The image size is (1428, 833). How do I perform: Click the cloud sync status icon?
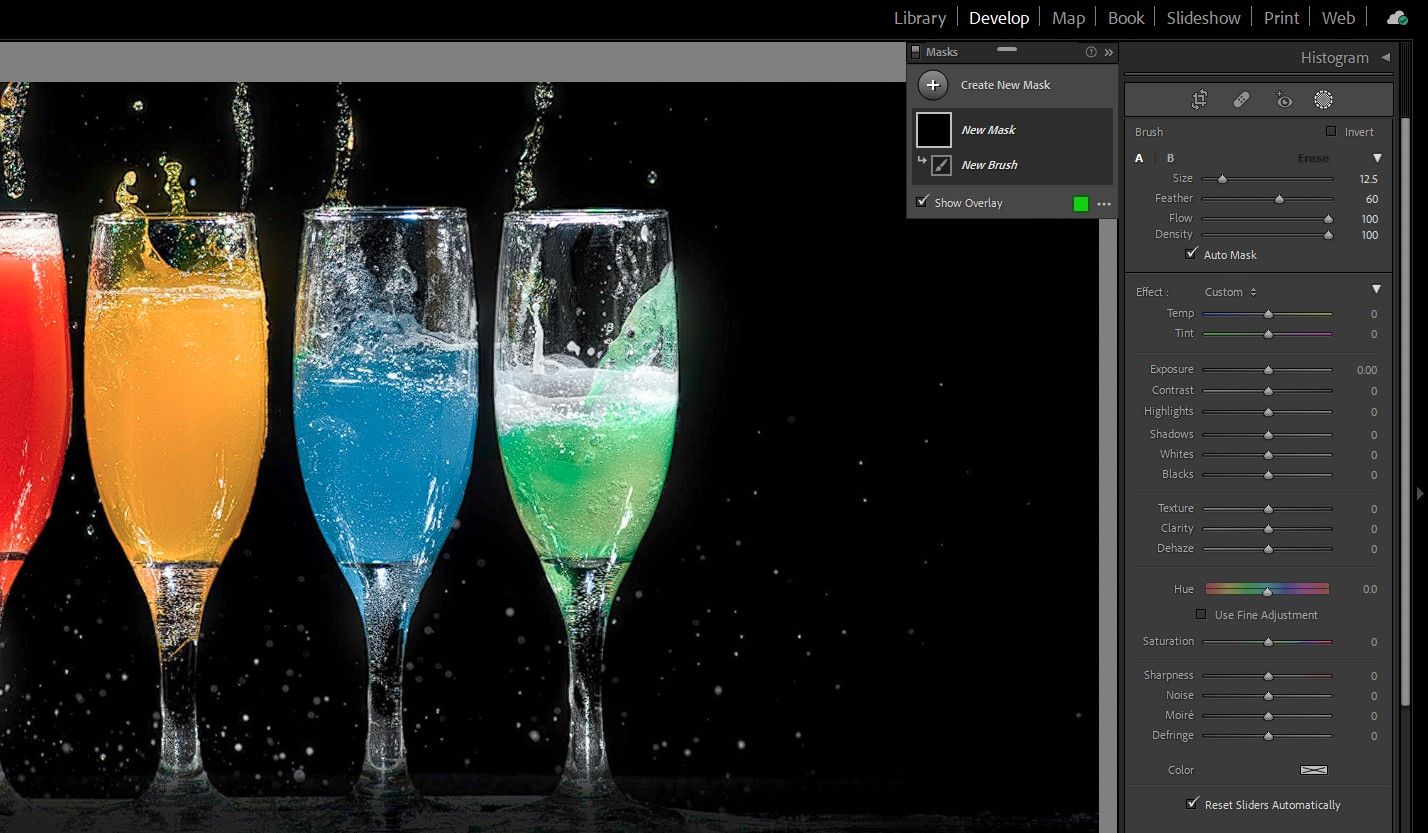1396,18
